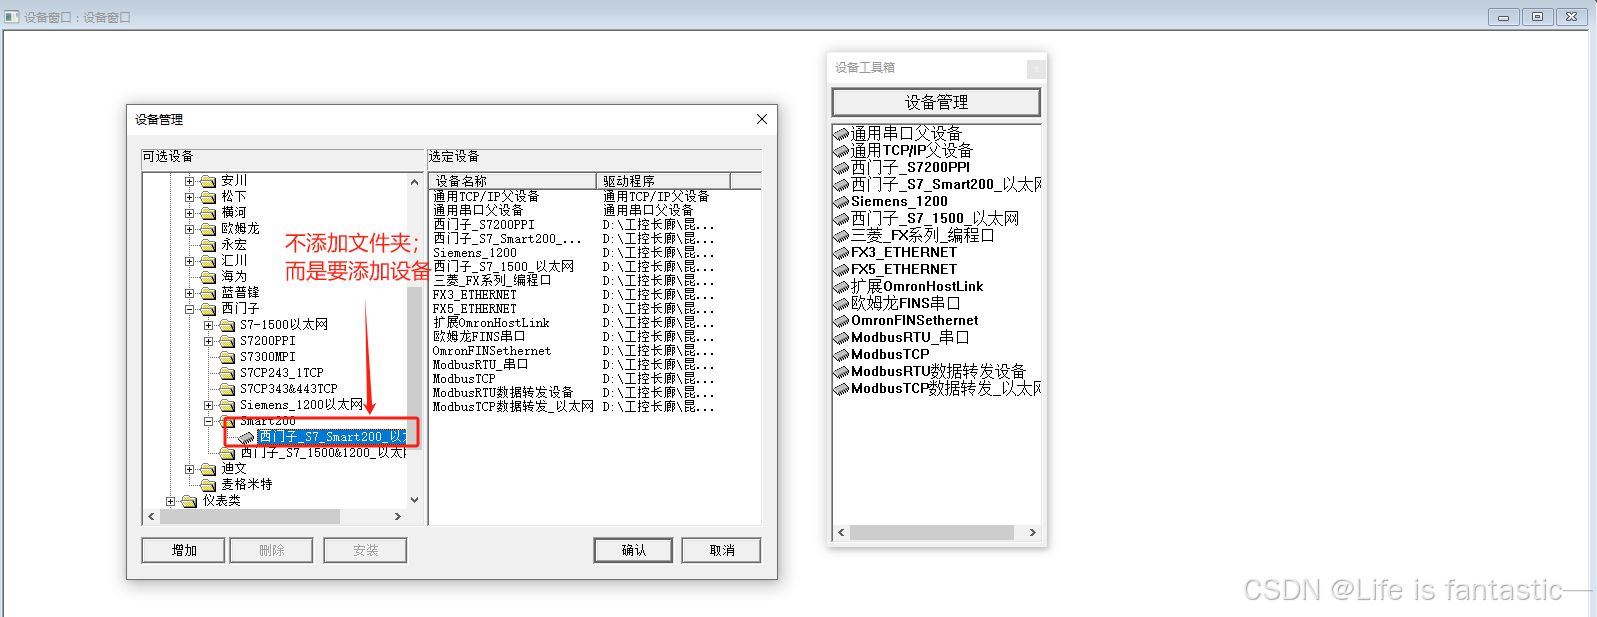Click the 设备名称 column header
Screen dimensions: 1597x617
pos(513,181)
